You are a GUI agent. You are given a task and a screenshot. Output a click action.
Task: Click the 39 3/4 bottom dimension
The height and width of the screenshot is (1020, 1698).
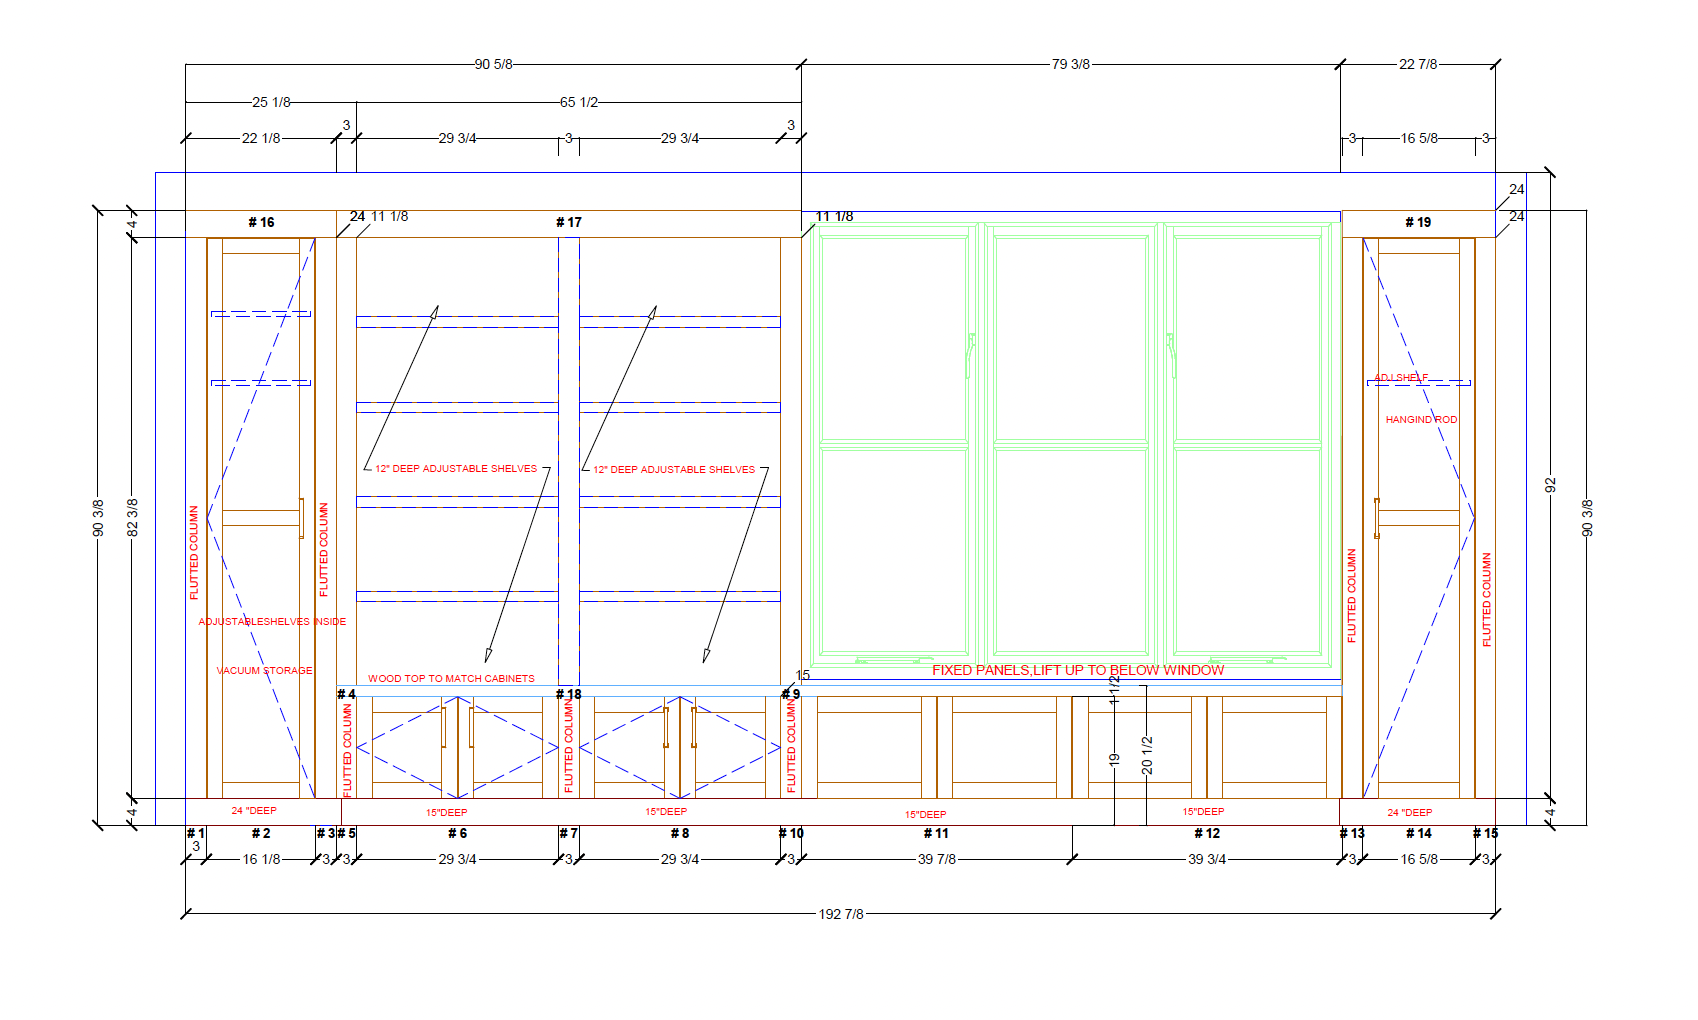click(1206, 859)
